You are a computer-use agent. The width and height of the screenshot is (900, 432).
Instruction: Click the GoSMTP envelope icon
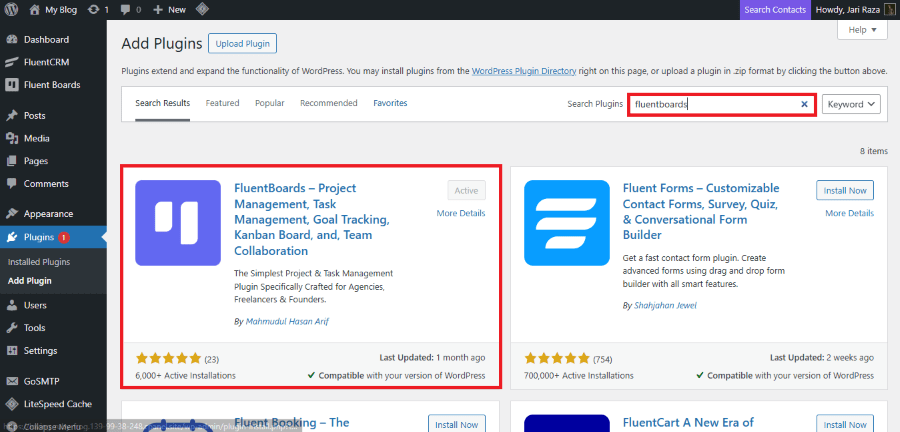coord(11,381)
